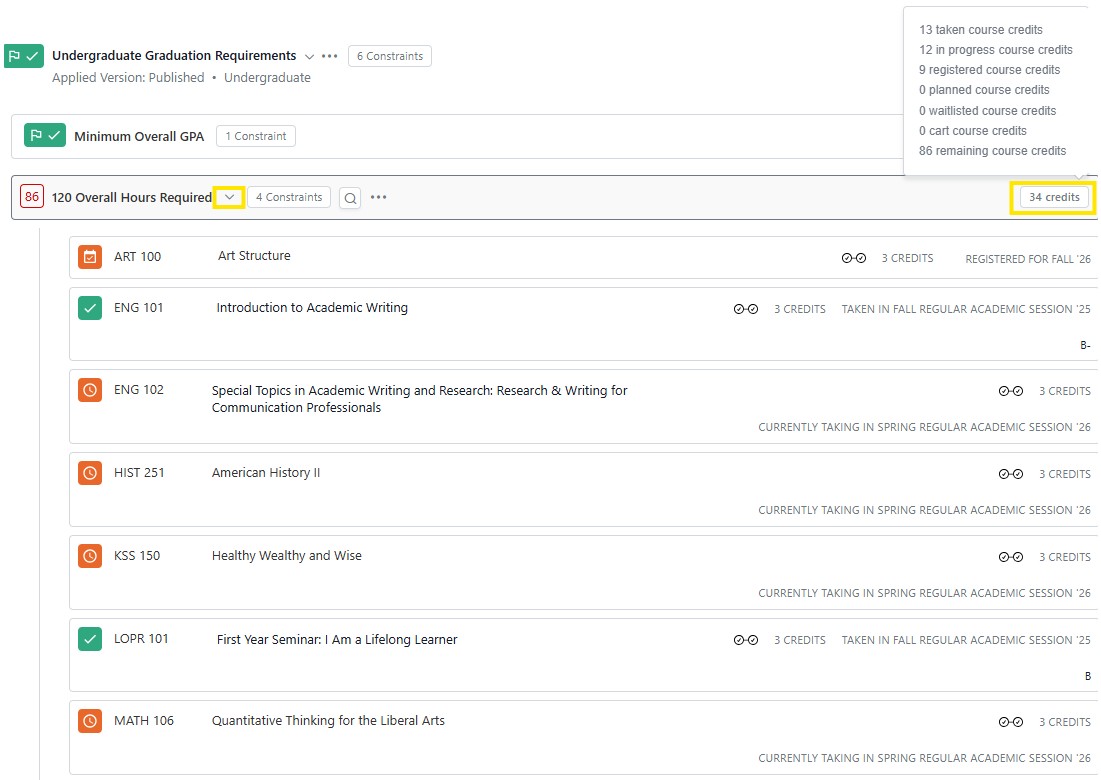The height and width of the screenshot is (780, 1101).
Task: Select the ART 100 course code
Action: coord(138,257)
